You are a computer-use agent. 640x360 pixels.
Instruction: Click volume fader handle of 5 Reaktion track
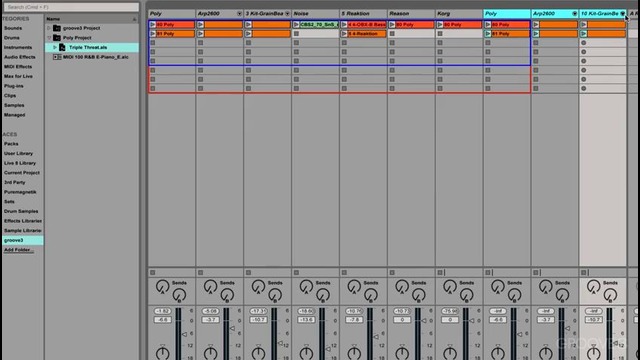click(x=376, y=337)
